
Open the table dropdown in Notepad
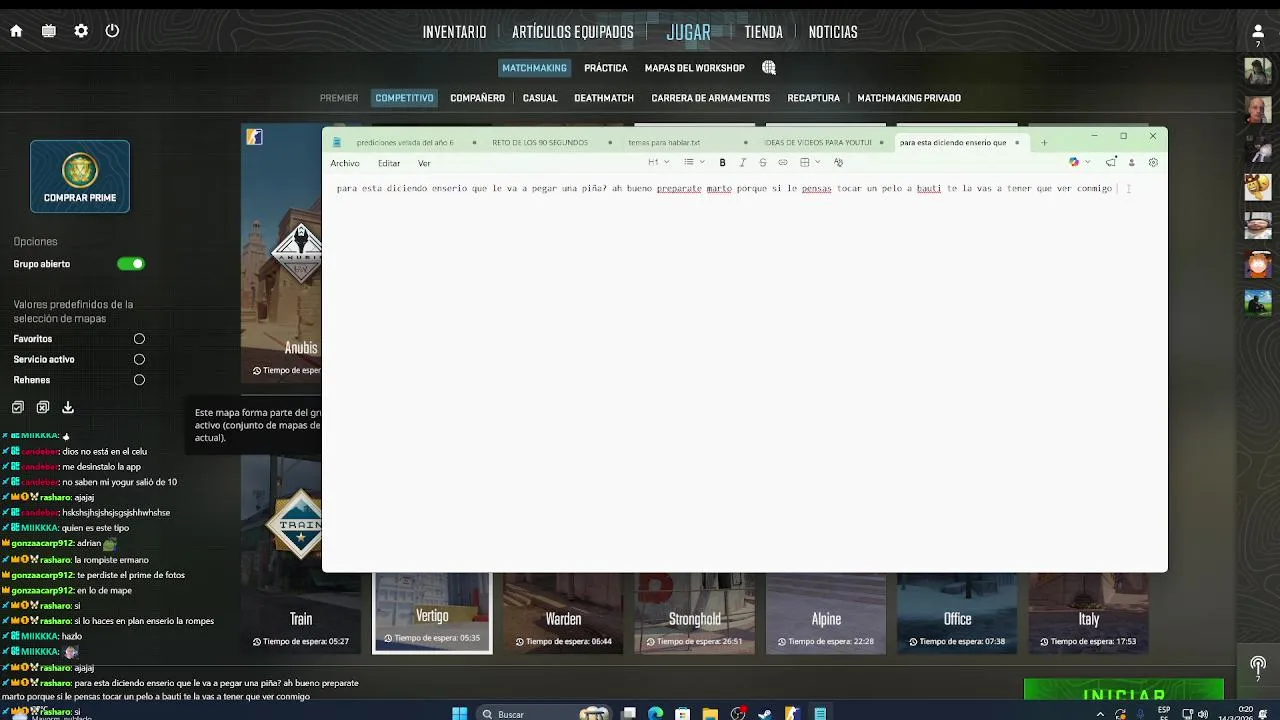[x=810, y=163]
